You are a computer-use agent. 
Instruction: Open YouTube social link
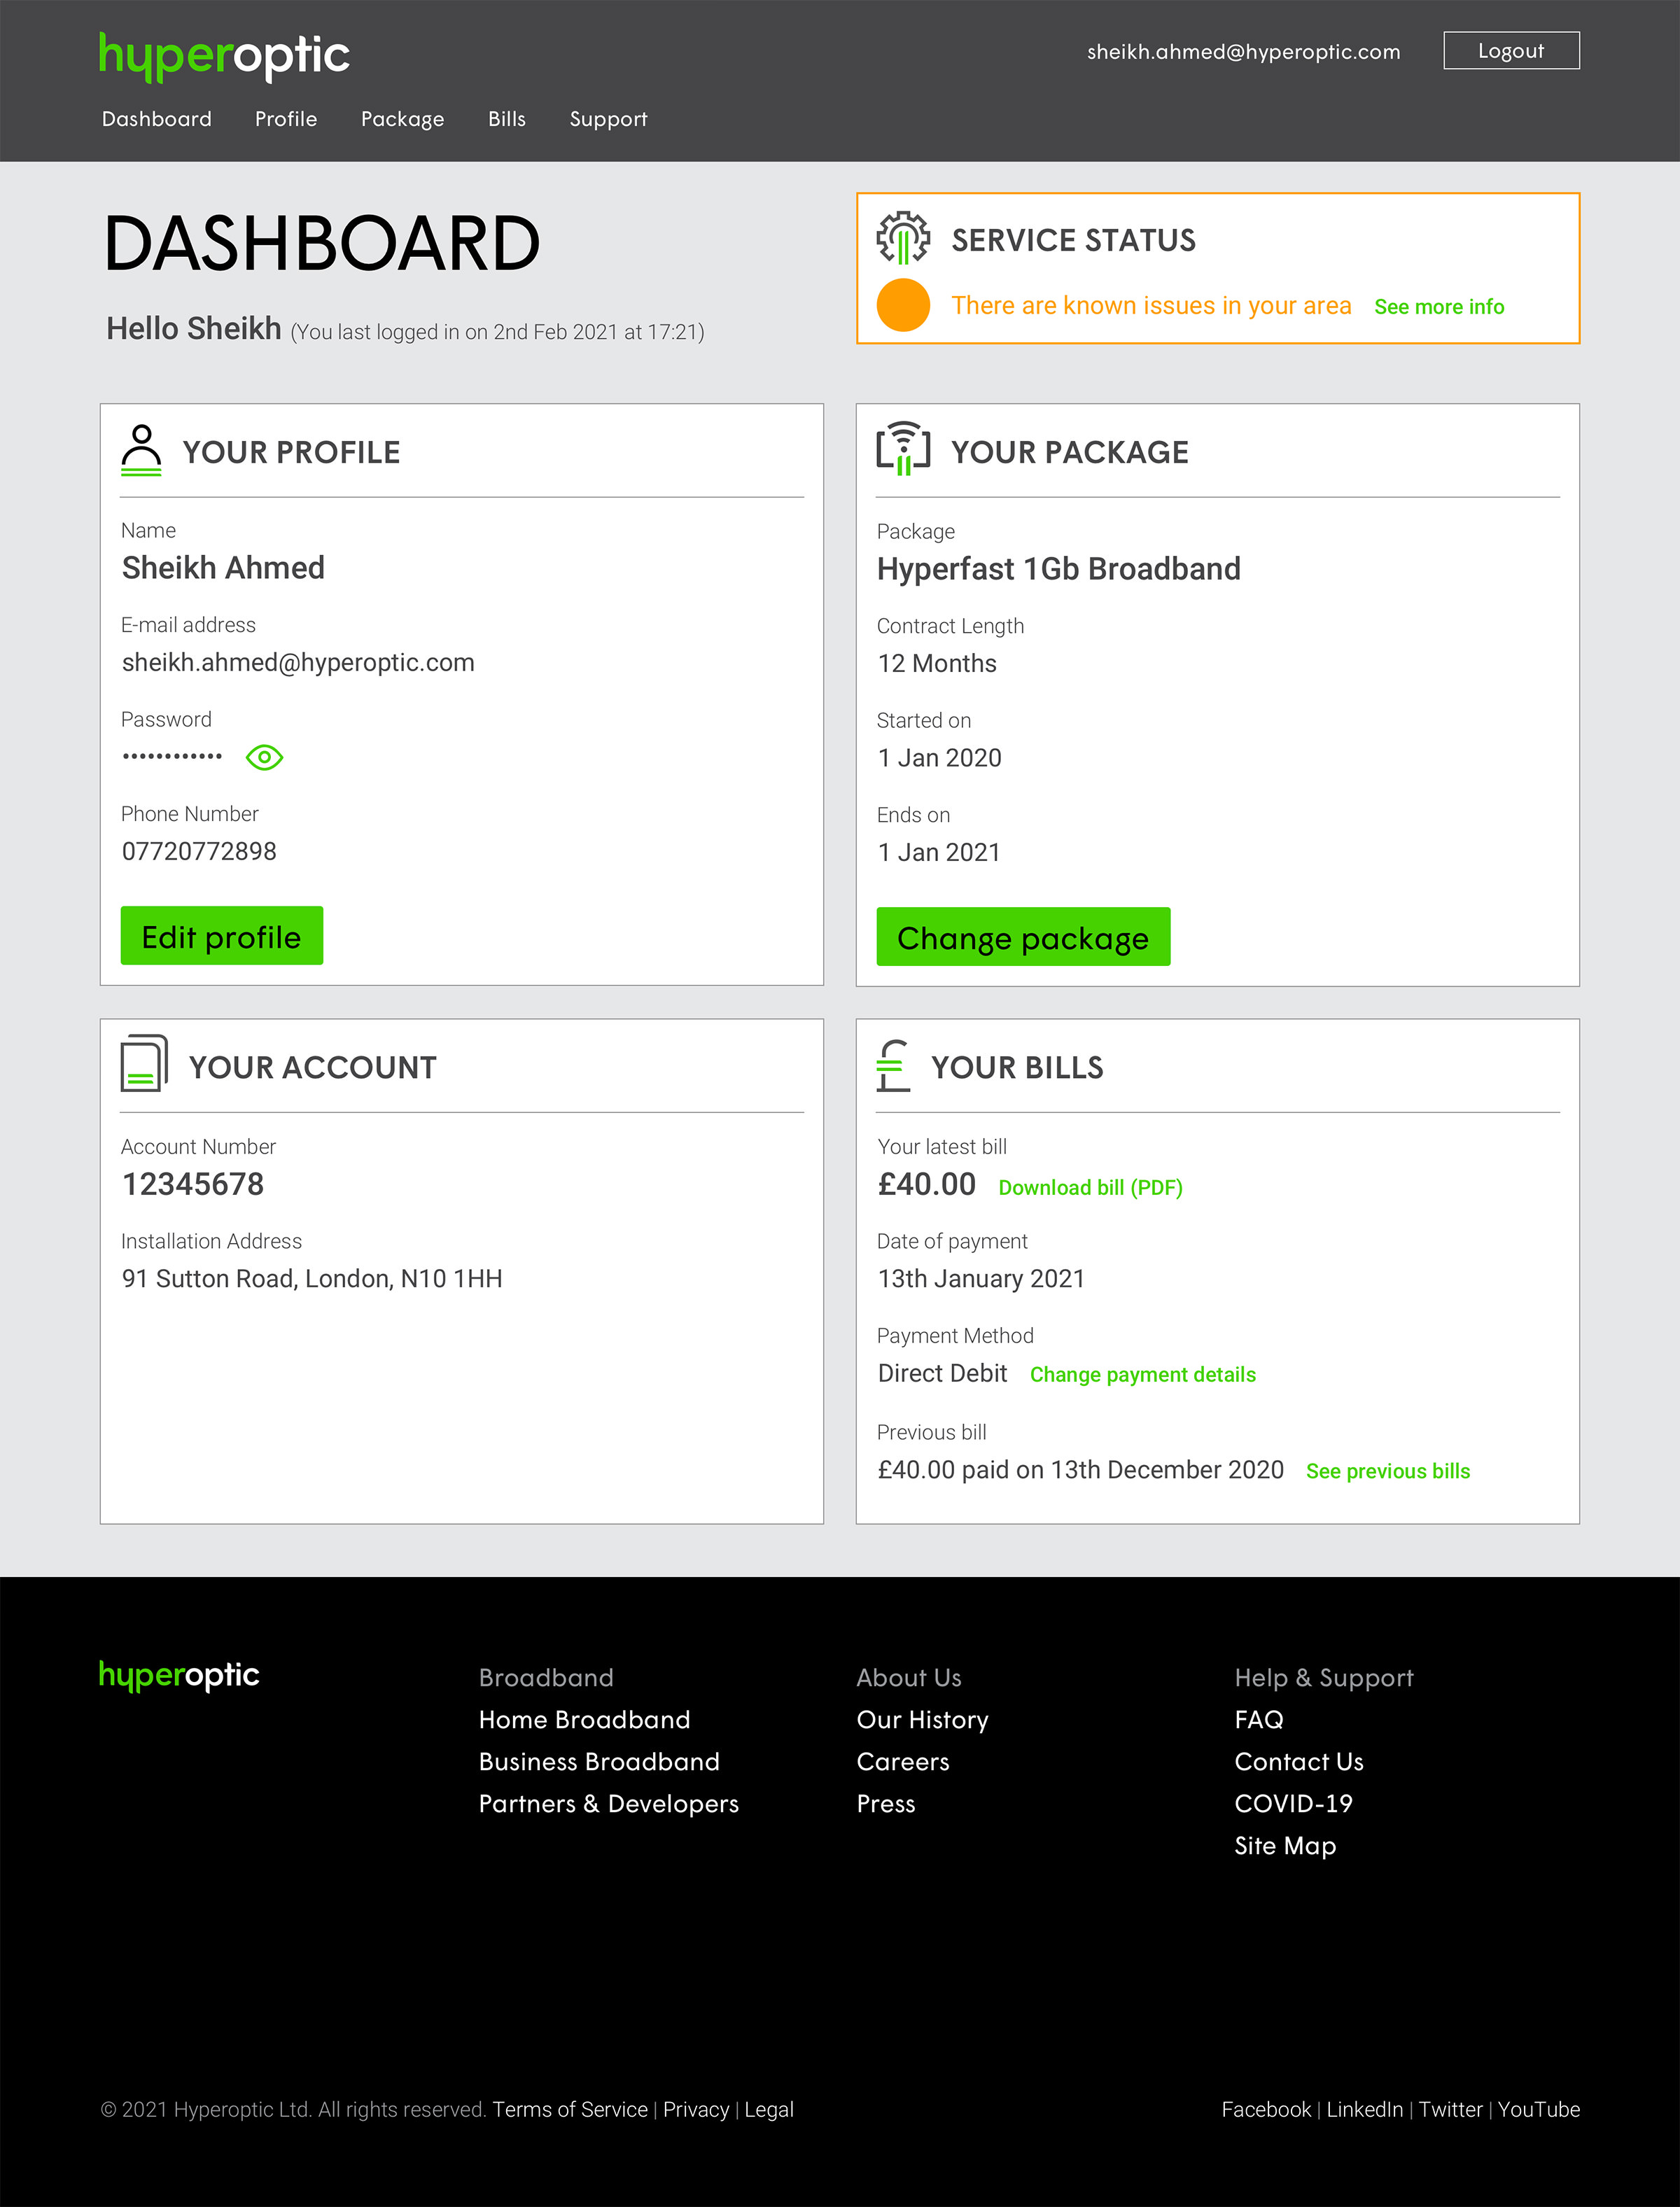pyautogui.click(x=1539, y=2109)
